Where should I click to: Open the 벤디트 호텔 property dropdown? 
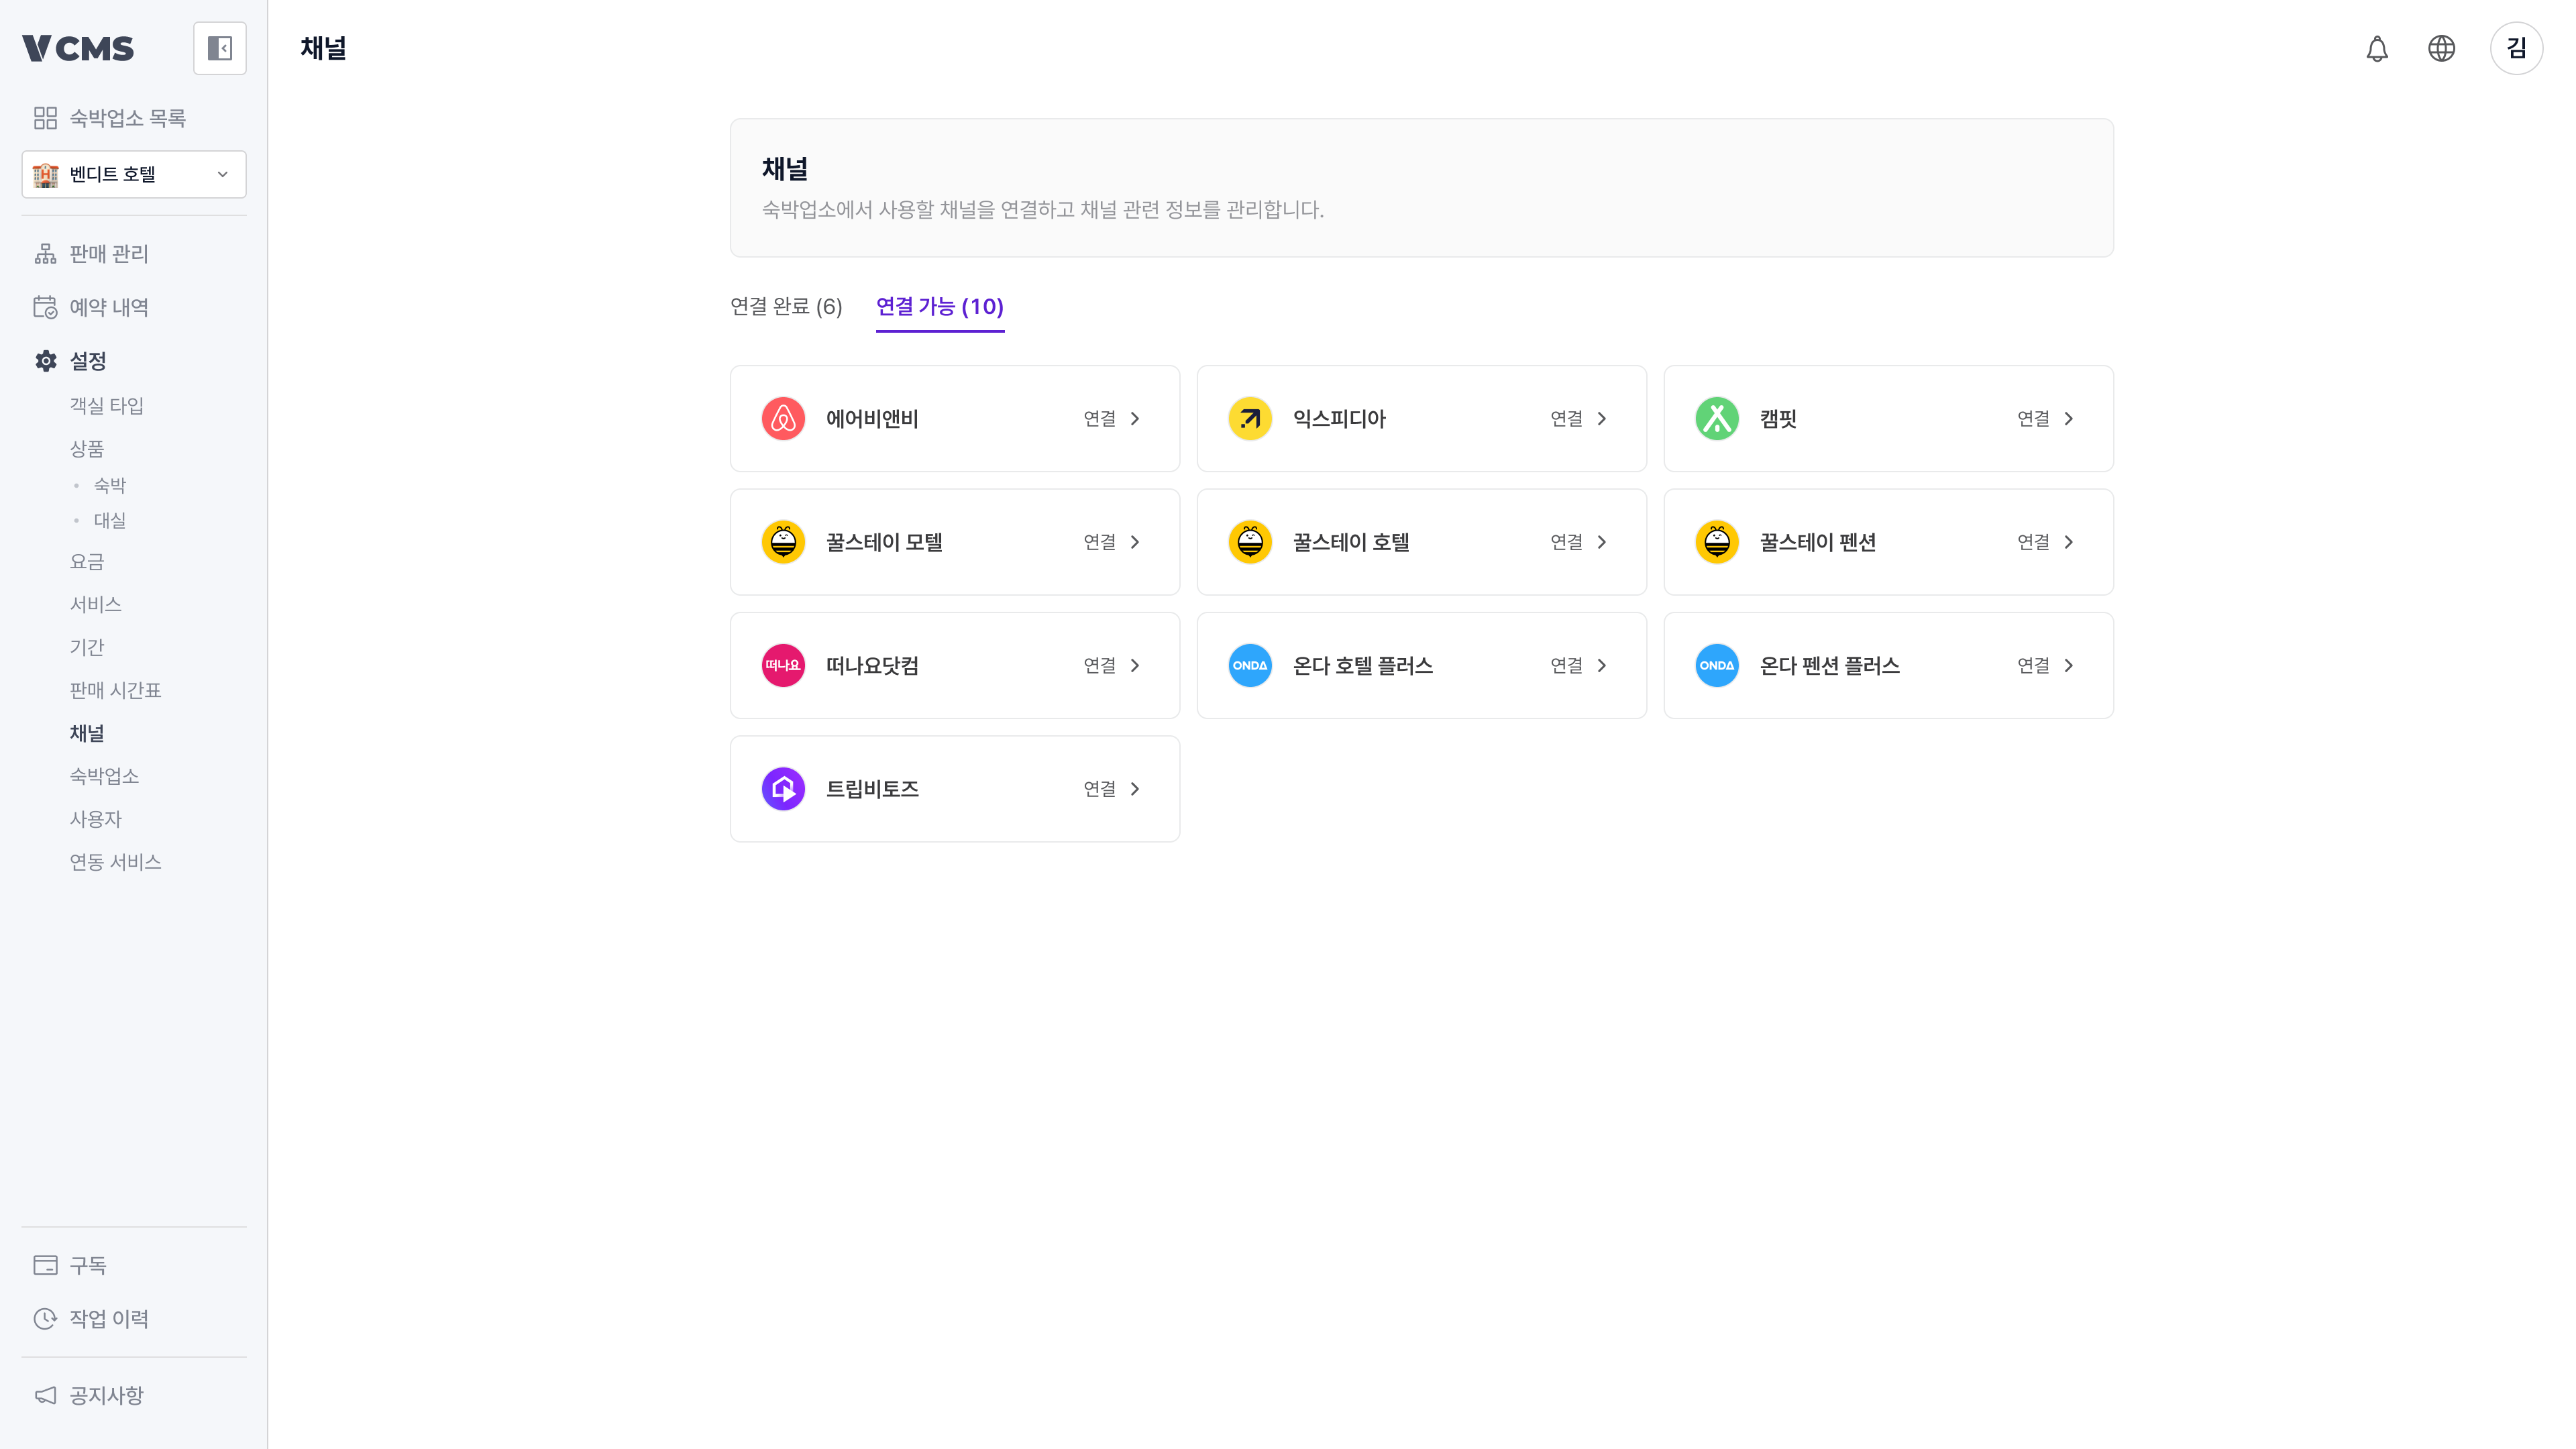[134, 175]
